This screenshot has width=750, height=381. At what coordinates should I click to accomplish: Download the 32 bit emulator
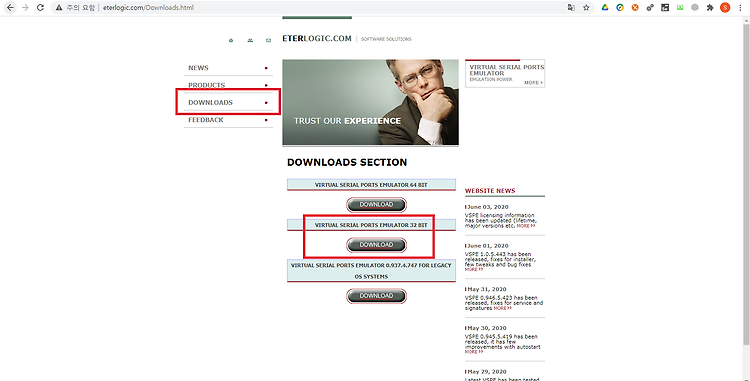click(376, 245)
